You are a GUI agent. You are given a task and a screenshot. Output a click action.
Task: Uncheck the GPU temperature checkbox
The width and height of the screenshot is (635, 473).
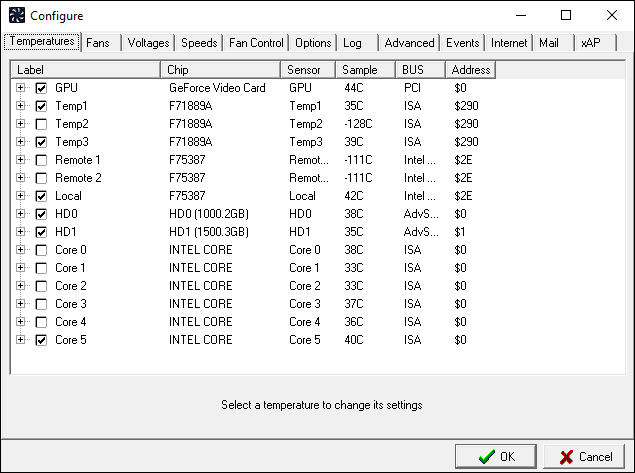click(x=41, y=88)
